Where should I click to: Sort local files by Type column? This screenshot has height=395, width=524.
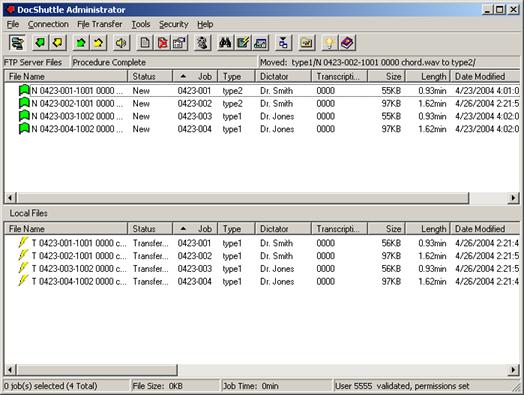click(237, 229)
